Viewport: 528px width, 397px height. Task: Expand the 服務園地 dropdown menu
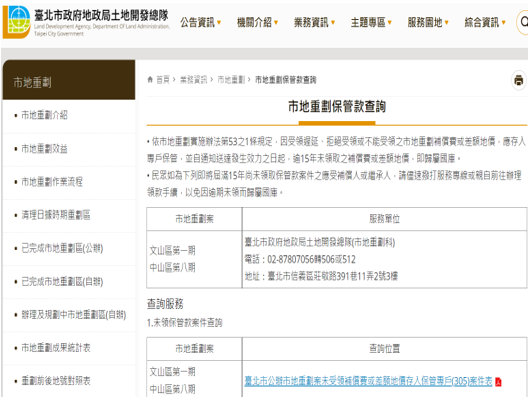[x=428, y=23]
